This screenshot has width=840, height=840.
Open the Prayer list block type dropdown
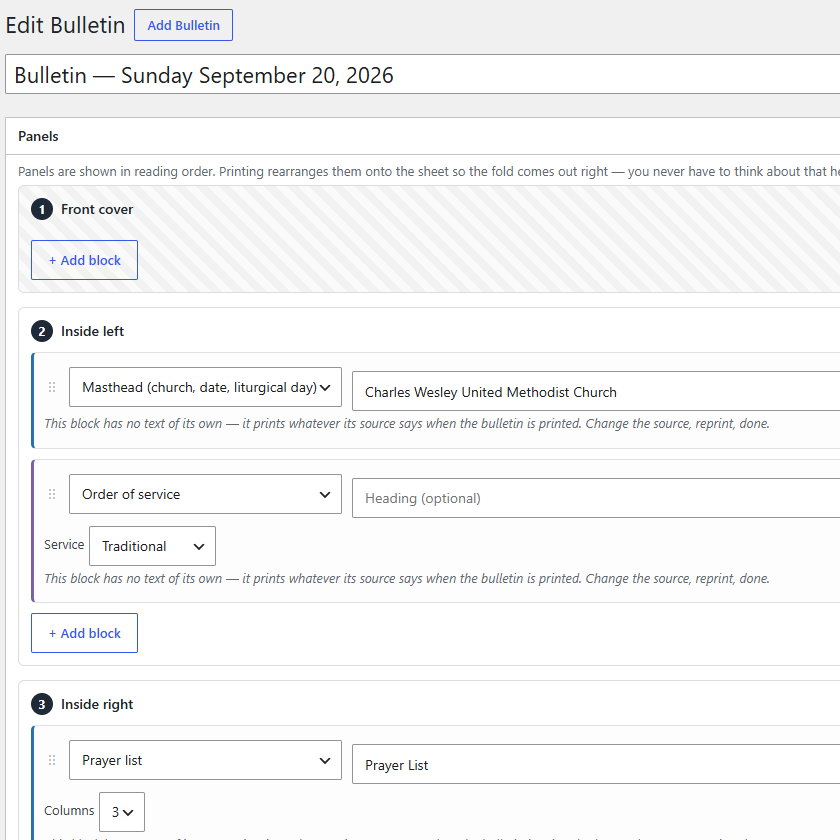click(205, 760)
